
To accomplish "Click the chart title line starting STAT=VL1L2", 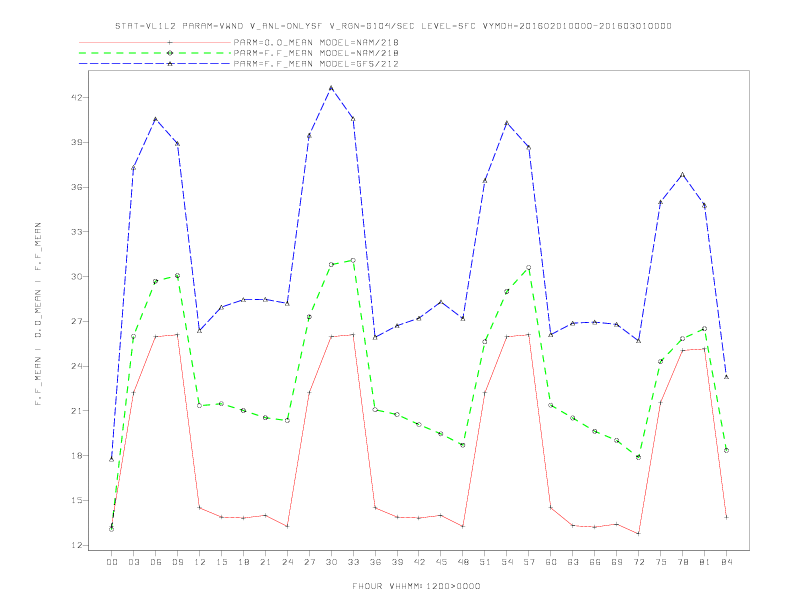I will (393, 26).
